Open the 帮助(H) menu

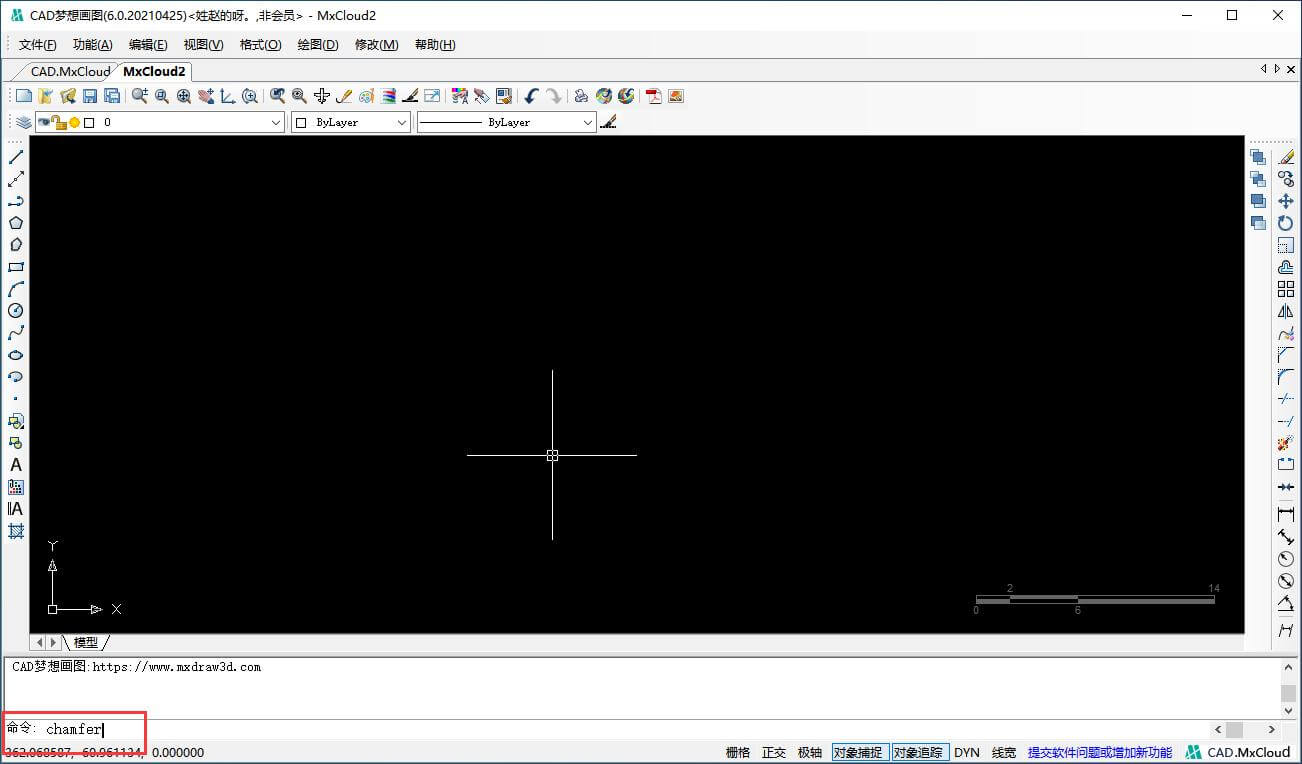pyautogui.click(x=435, y=45)
